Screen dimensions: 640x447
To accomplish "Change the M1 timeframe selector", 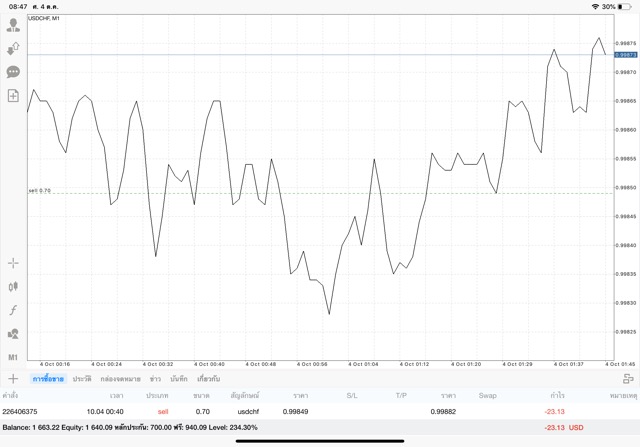I will click(13, 357).
